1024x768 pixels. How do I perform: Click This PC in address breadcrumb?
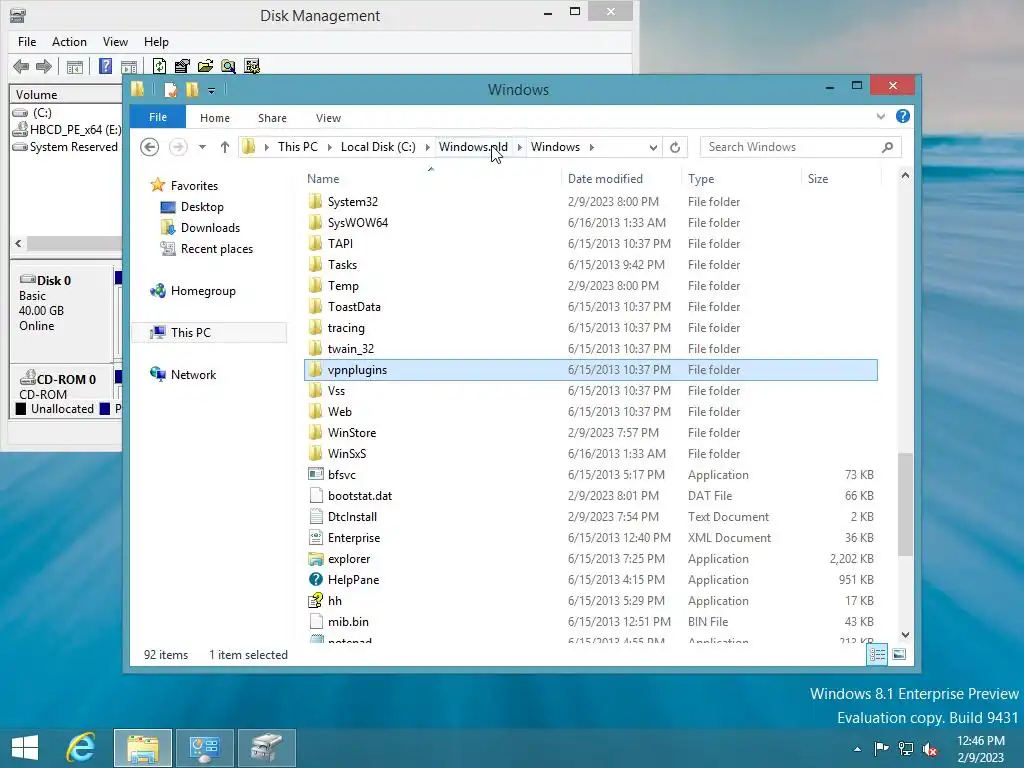298,147
